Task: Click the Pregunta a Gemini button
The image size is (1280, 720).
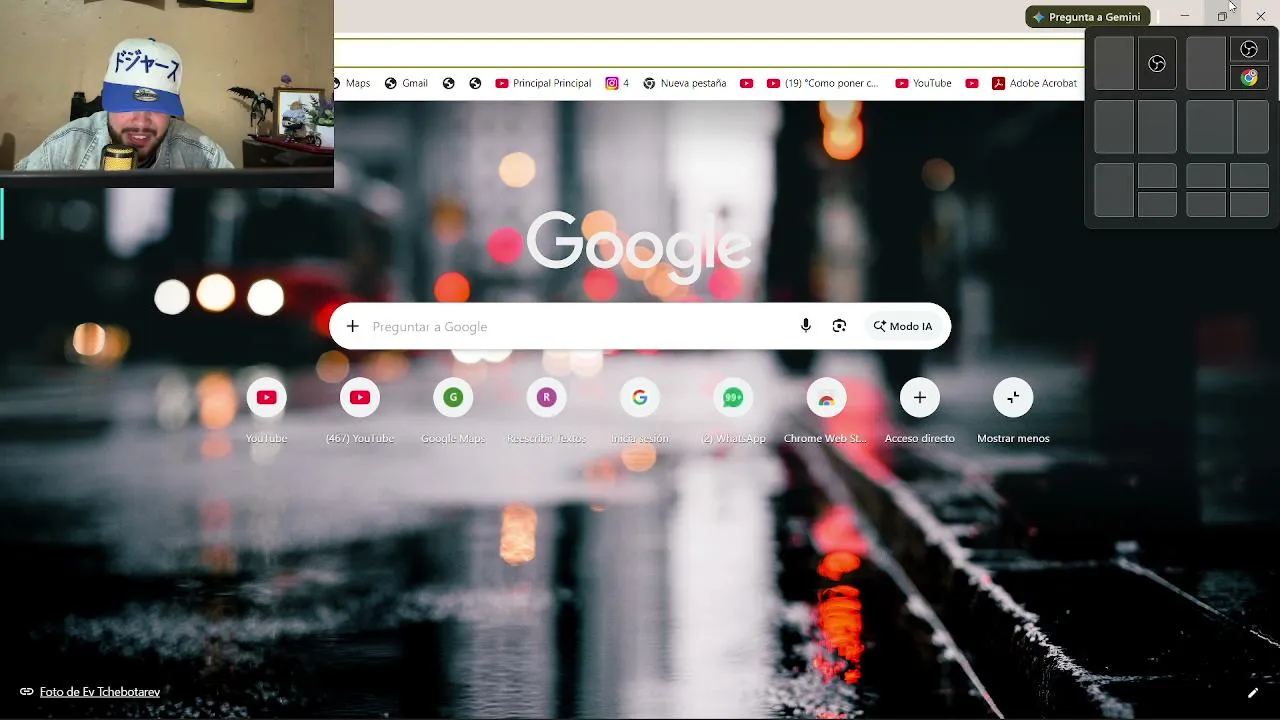Action: tap(1088, 17)
